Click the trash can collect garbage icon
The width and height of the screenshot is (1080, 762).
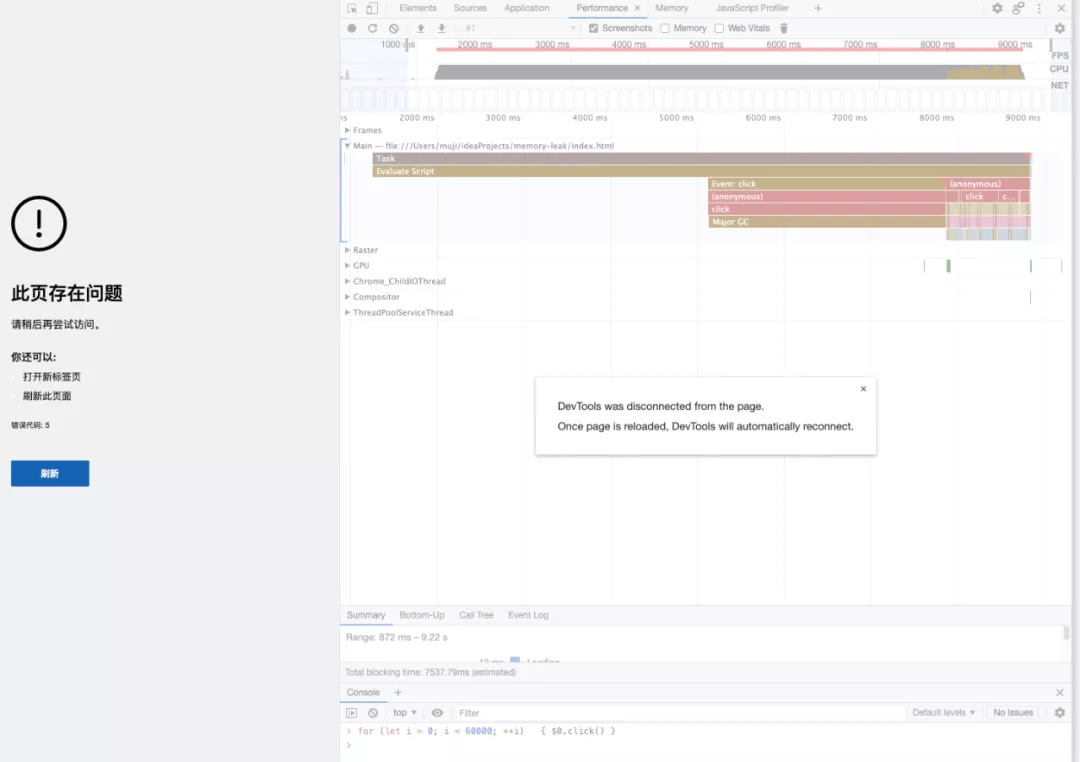(784, 28)
